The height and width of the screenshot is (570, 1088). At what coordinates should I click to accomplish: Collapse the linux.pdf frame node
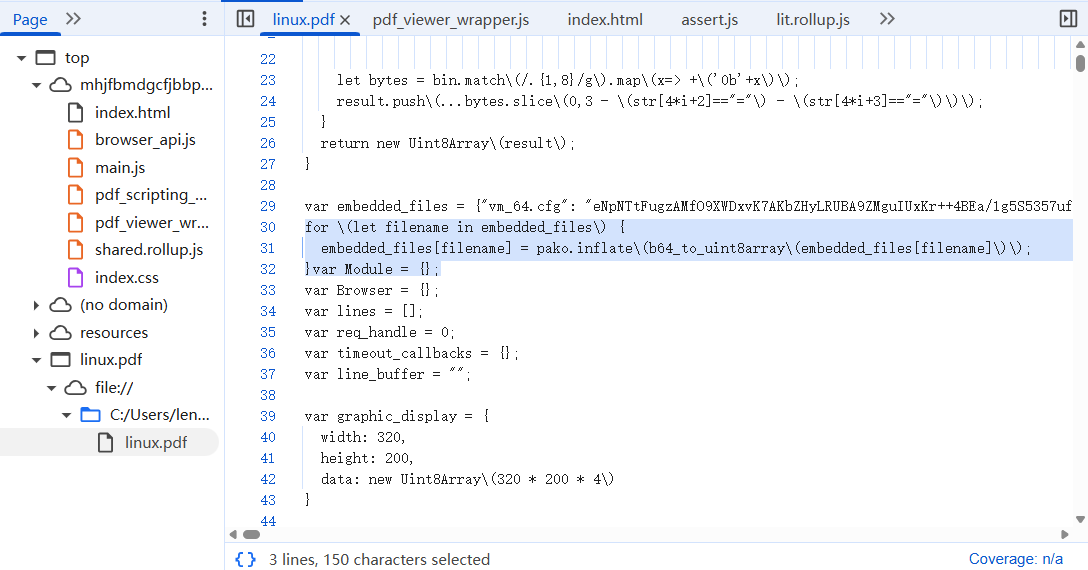click(x=37, y=360)
